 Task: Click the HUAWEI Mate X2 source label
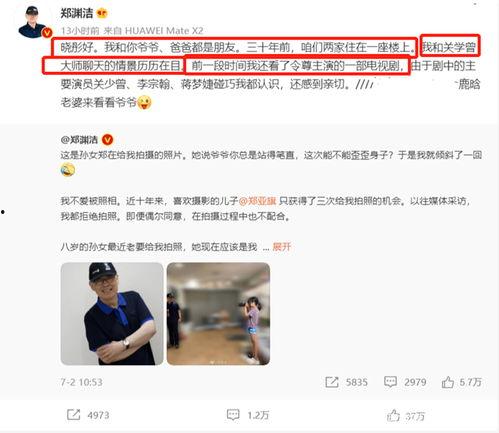pyautogui.click(x=164, y=31)
